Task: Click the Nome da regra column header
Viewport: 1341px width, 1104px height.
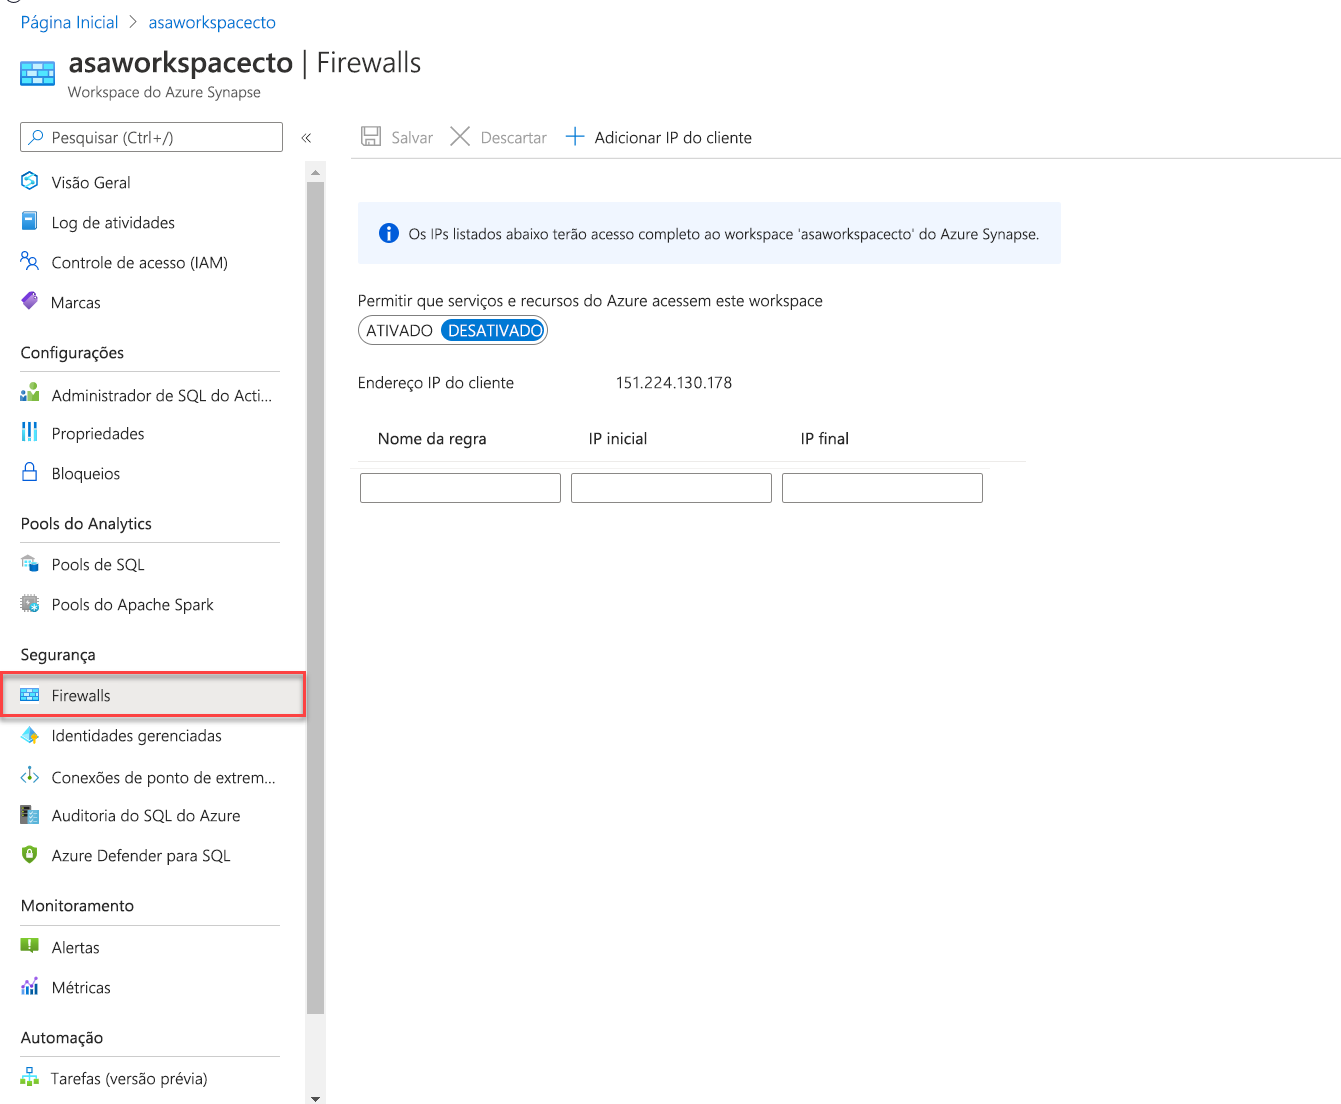Action: 432,438
